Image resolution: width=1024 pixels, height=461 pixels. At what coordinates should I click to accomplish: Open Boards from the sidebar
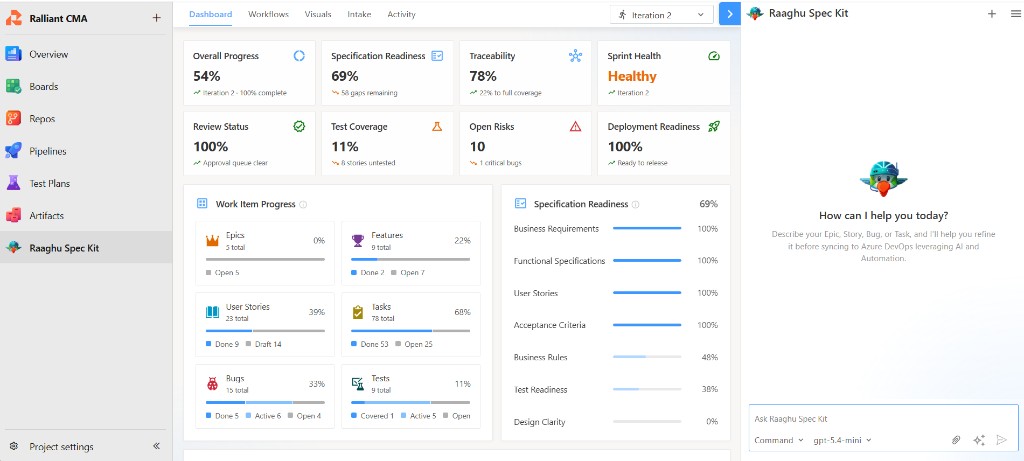point(86,86)
